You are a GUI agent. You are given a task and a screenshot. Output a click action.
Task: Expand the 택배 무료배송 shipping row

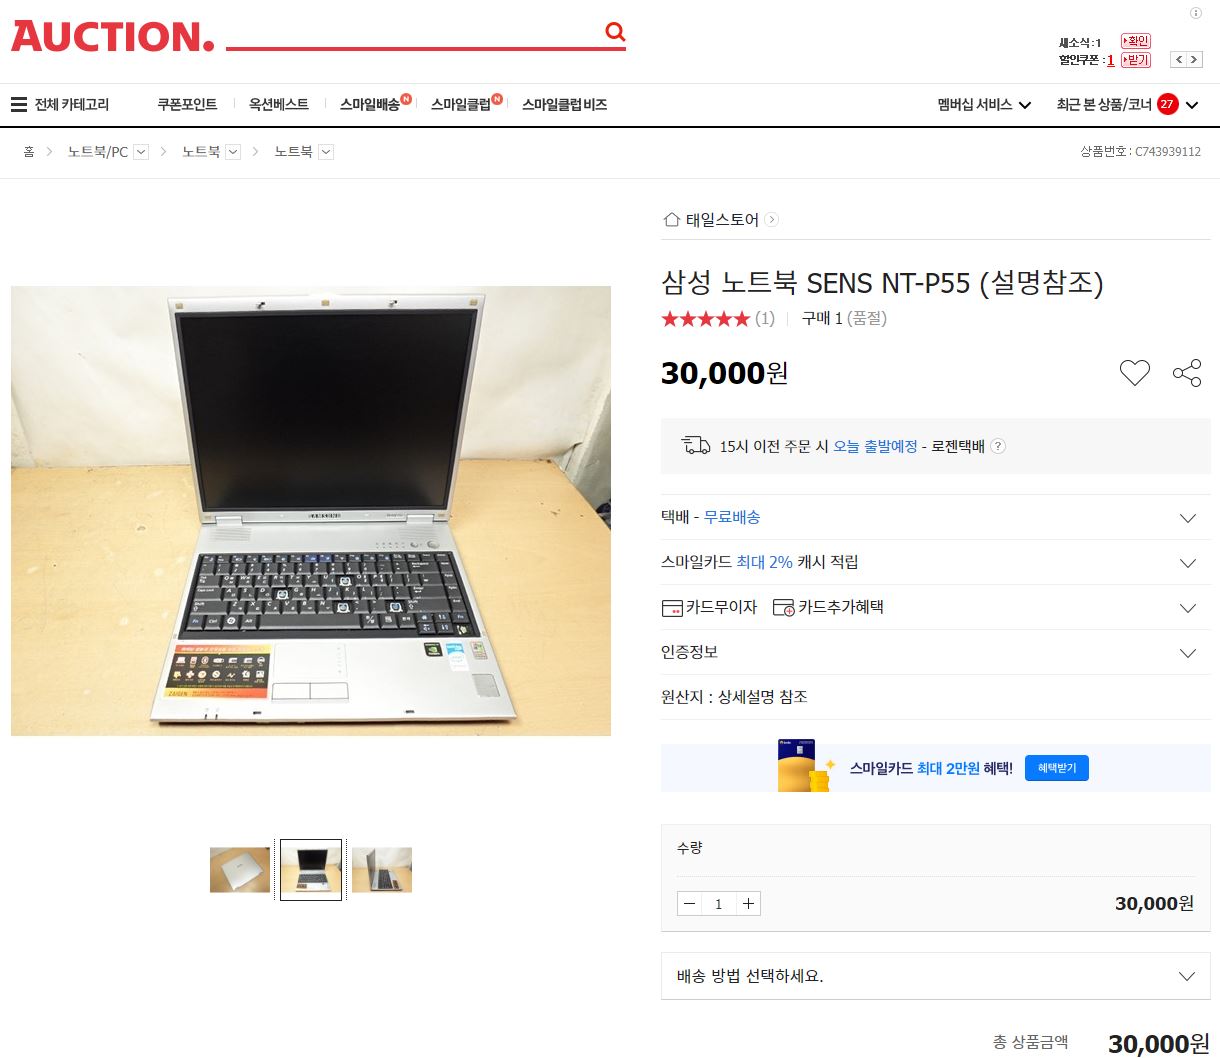[935, 517]
